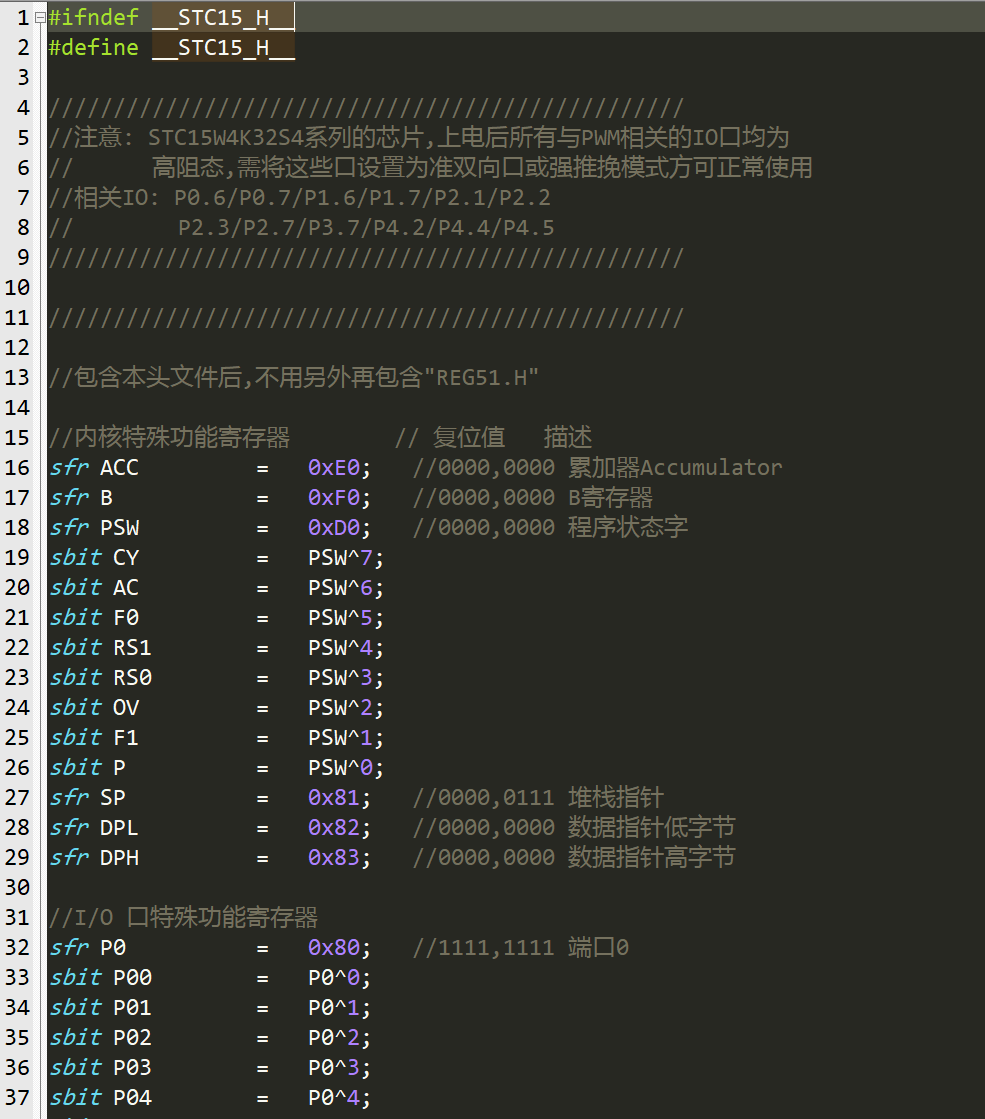This screenshot has width=985, height=1119.
Task: Click the 0x80 address value
Action: [x=334, y=947]
